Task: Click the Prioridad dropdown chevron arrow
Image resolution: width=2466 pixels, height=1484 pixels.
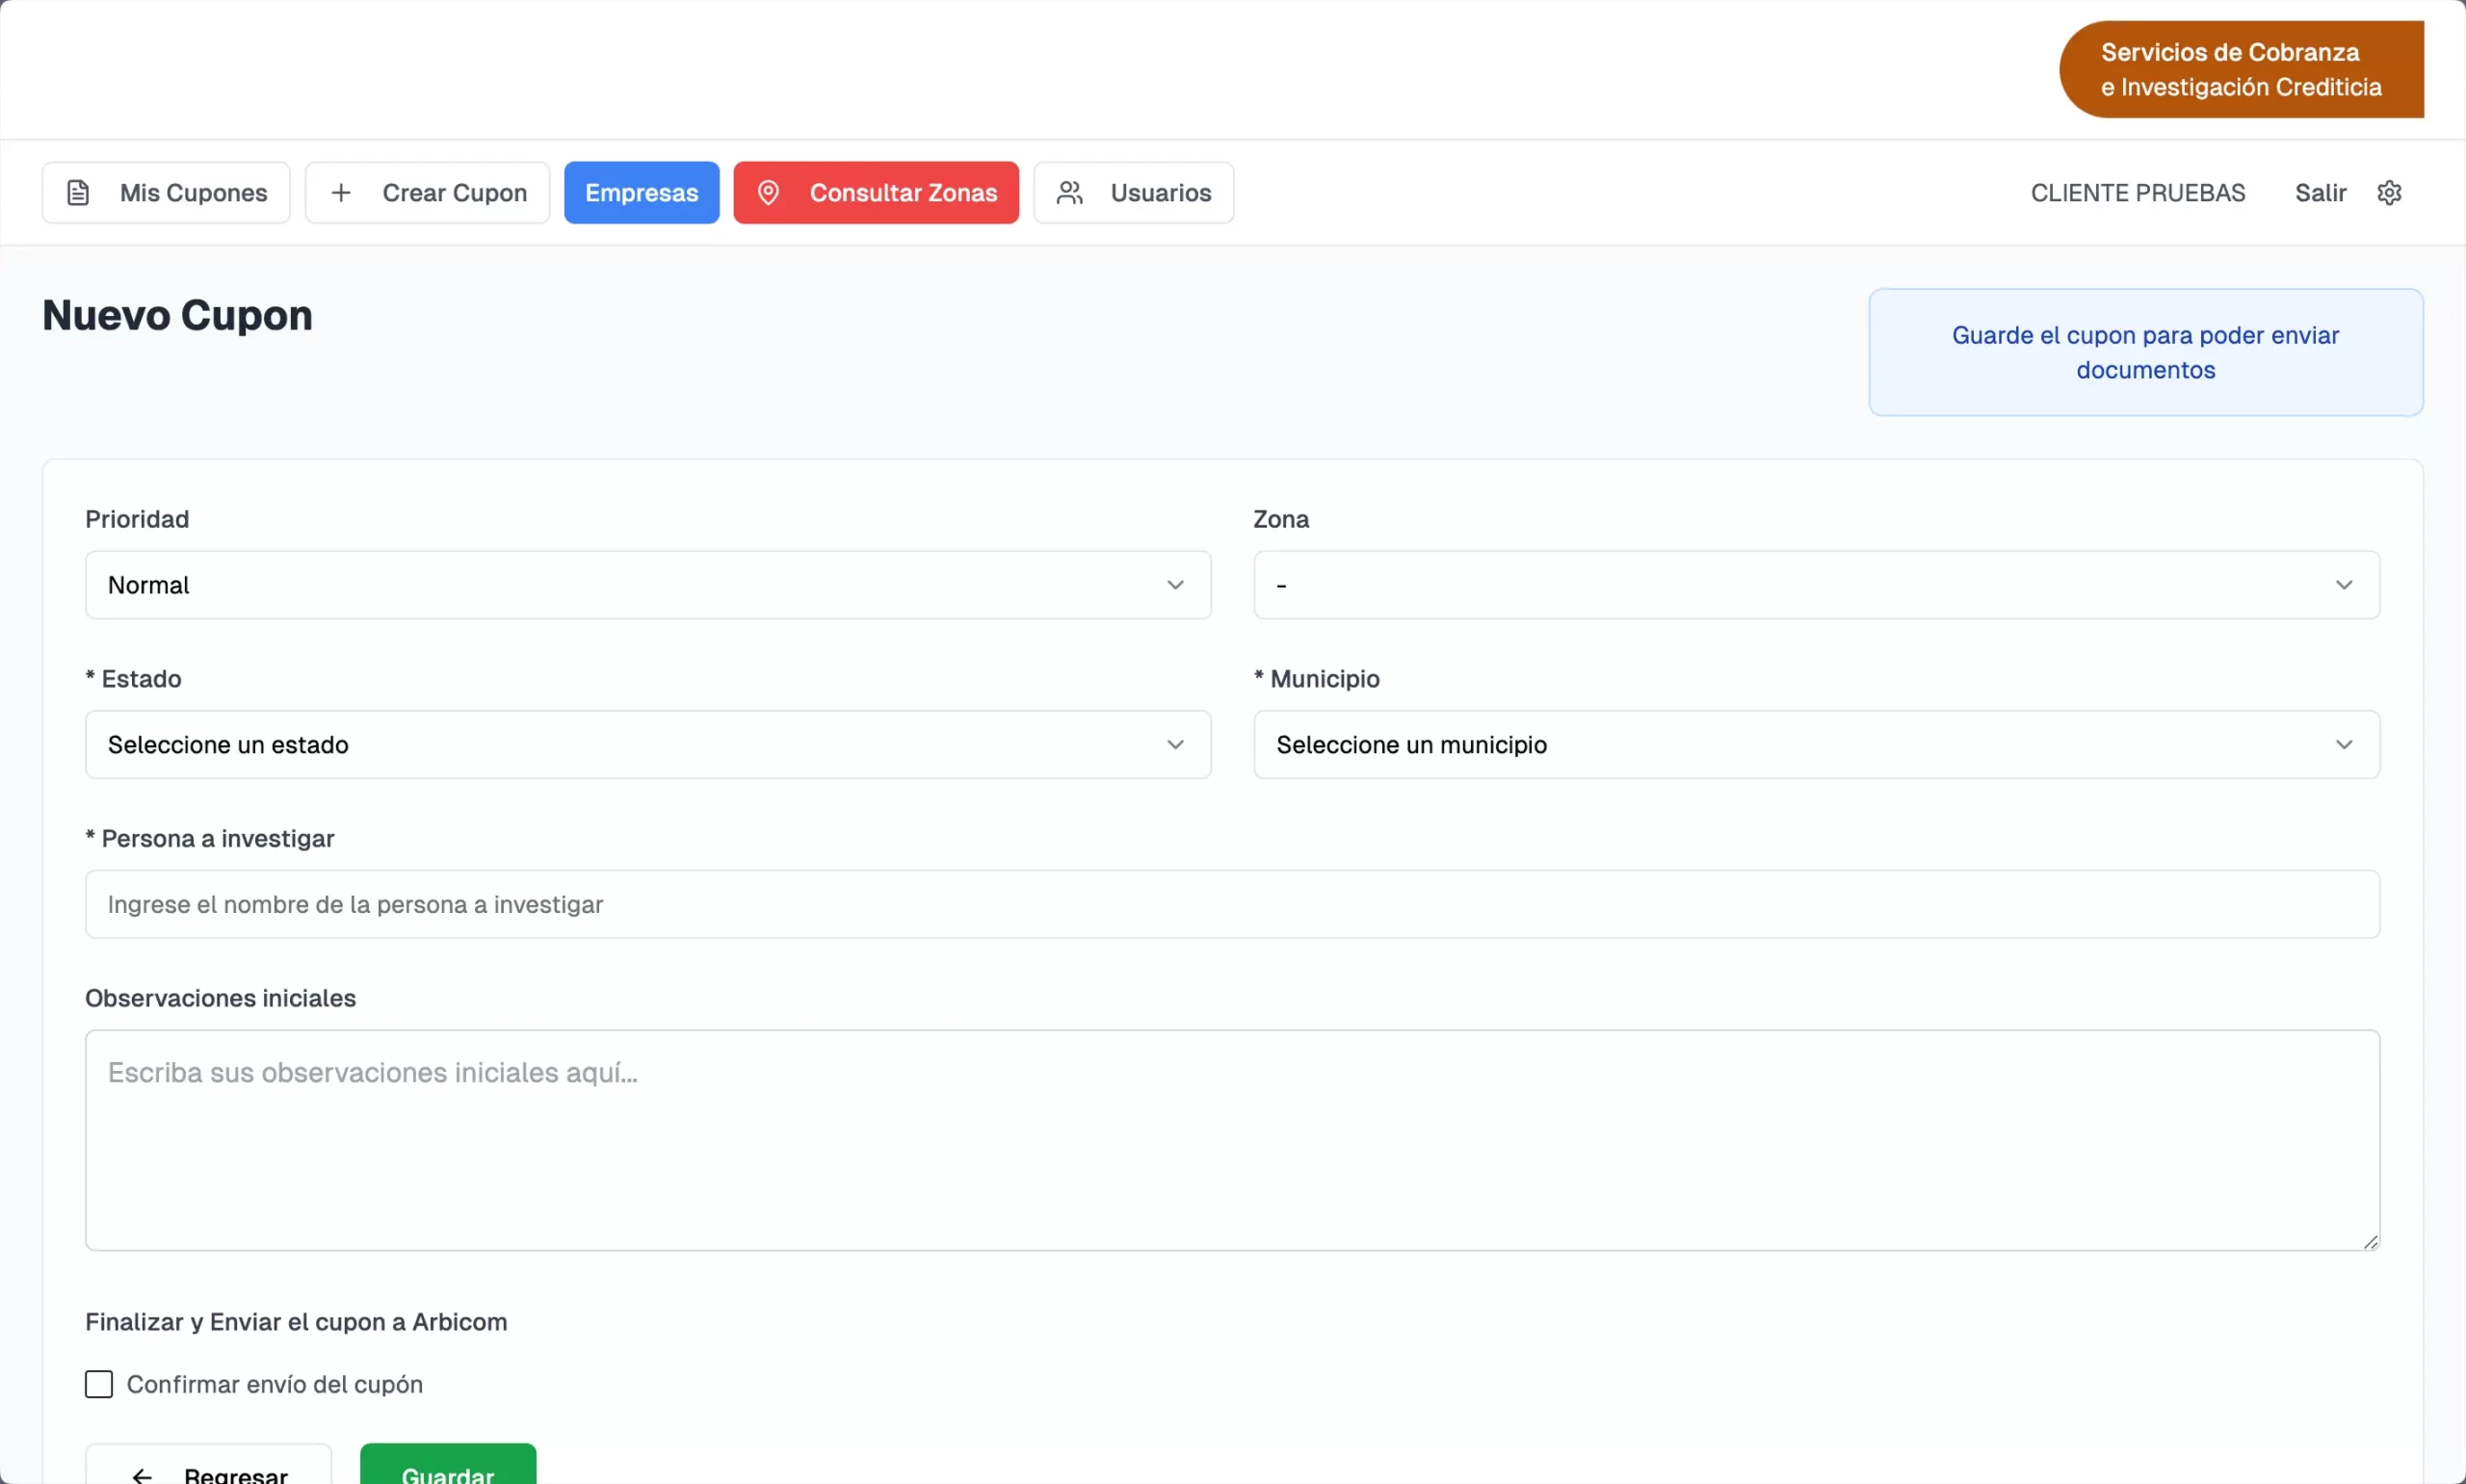Action: [x=1175, y=585]
